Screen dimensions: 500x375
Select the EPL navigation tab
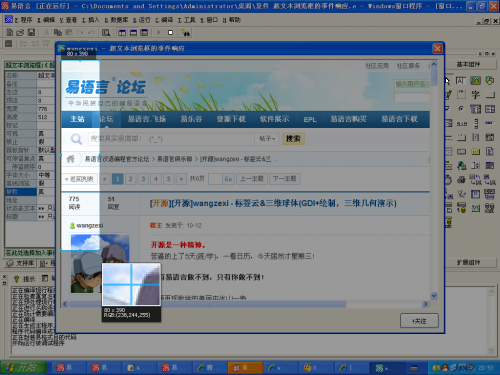[x=310, y=119]
